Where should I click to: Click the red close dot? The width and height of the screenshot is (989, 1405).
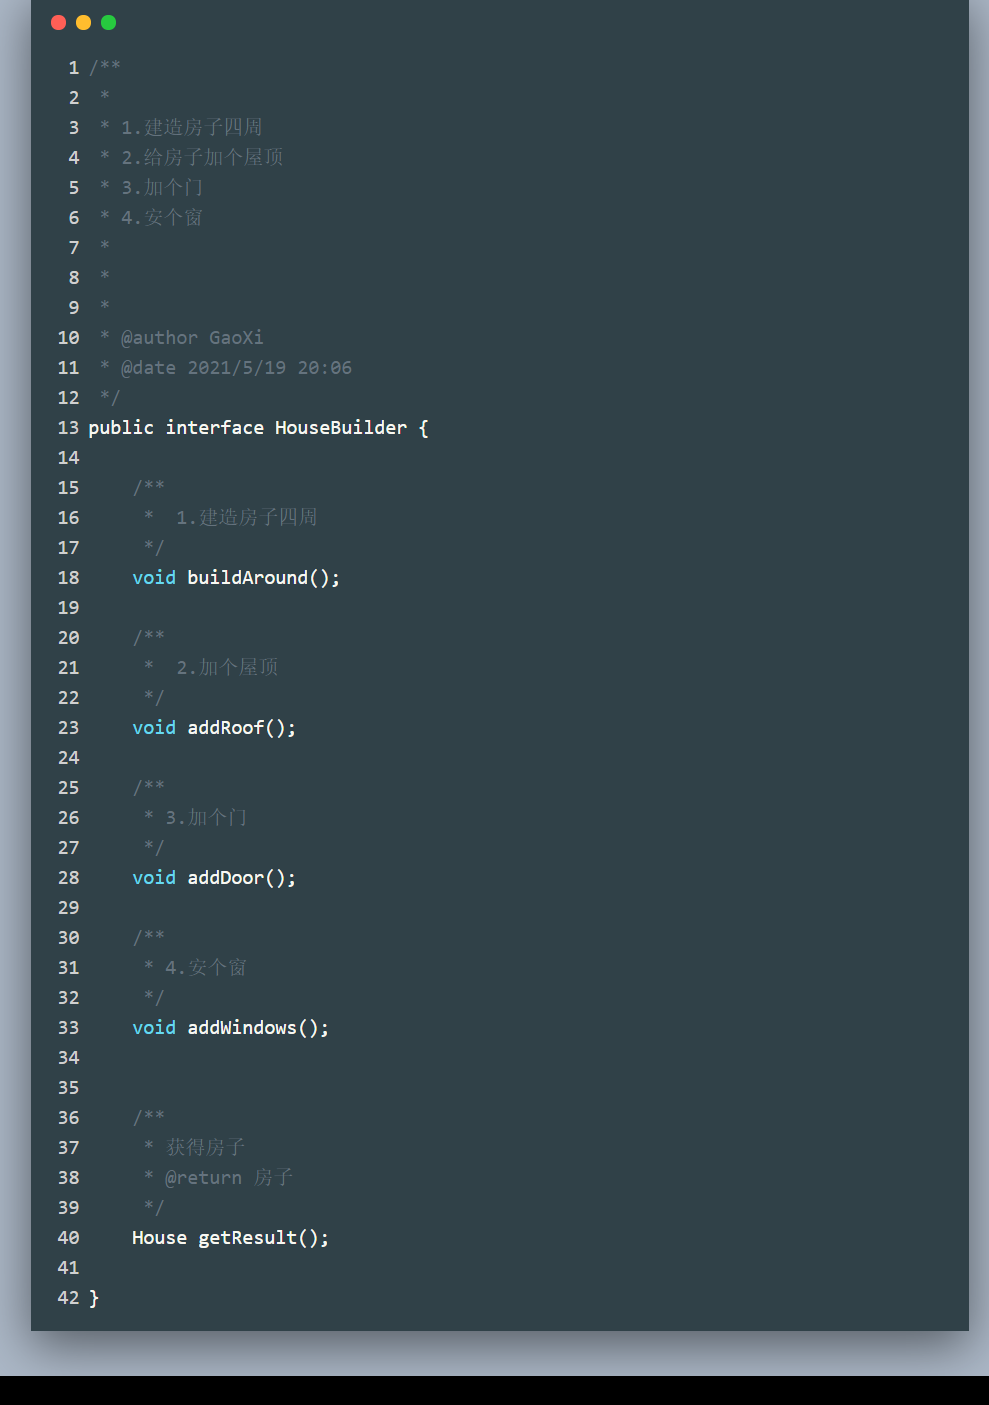pyautogui.click(x=58, y=22)
